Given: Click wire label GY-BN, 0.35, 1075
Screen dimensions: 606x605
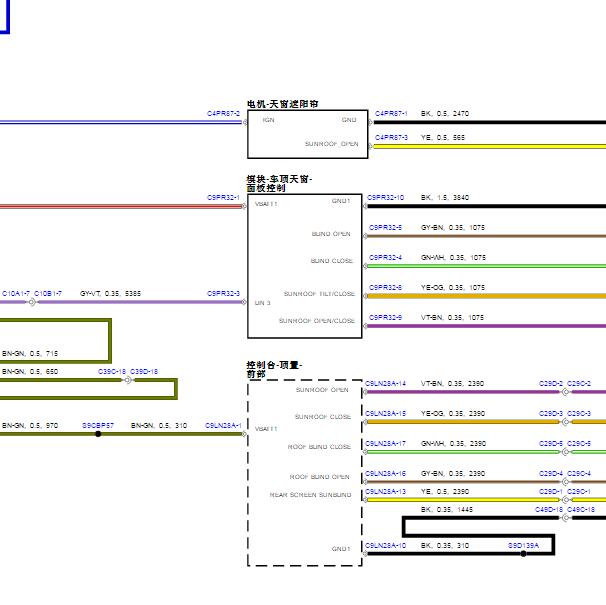Looking at the screenshot, I should click(x=453, y=228).
